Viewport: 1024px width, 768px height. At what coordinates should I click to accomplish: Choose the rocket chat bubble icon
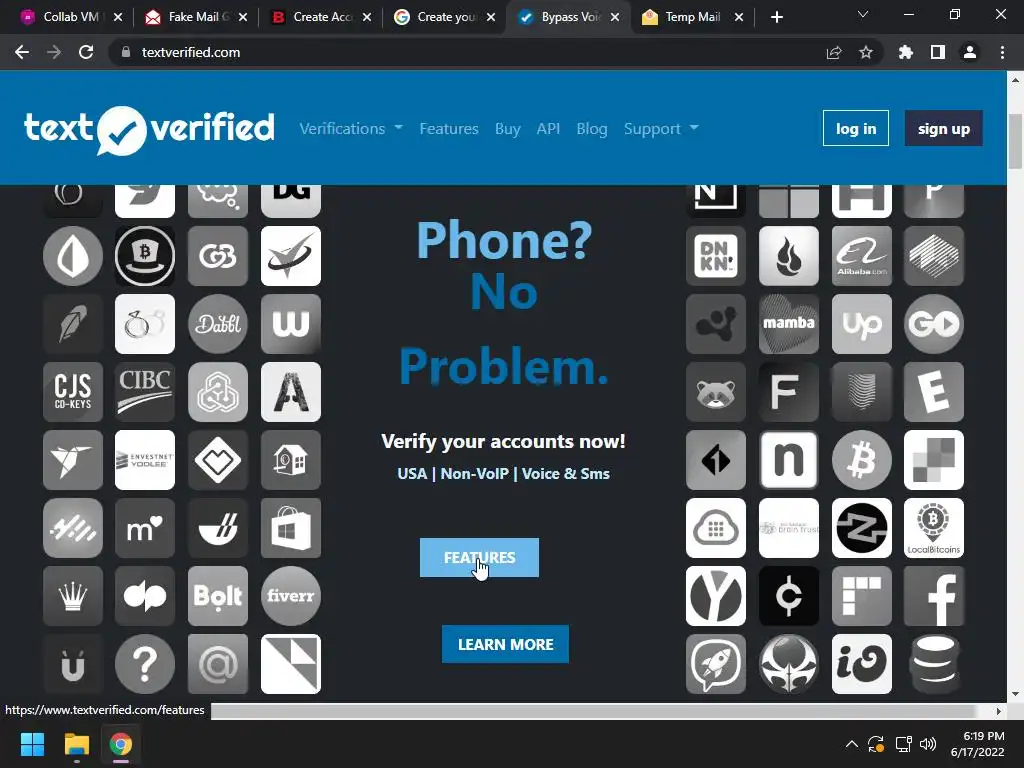716,664
